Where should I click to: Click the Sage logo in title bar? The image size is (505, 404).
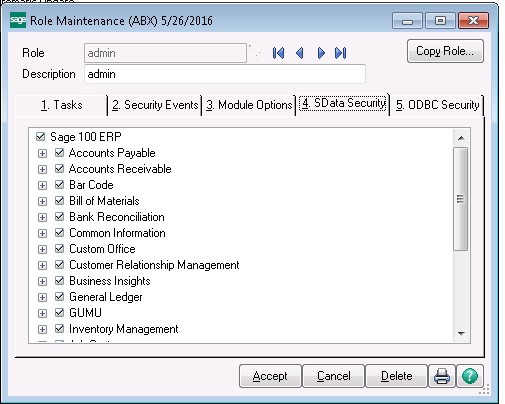coord(18,20)
